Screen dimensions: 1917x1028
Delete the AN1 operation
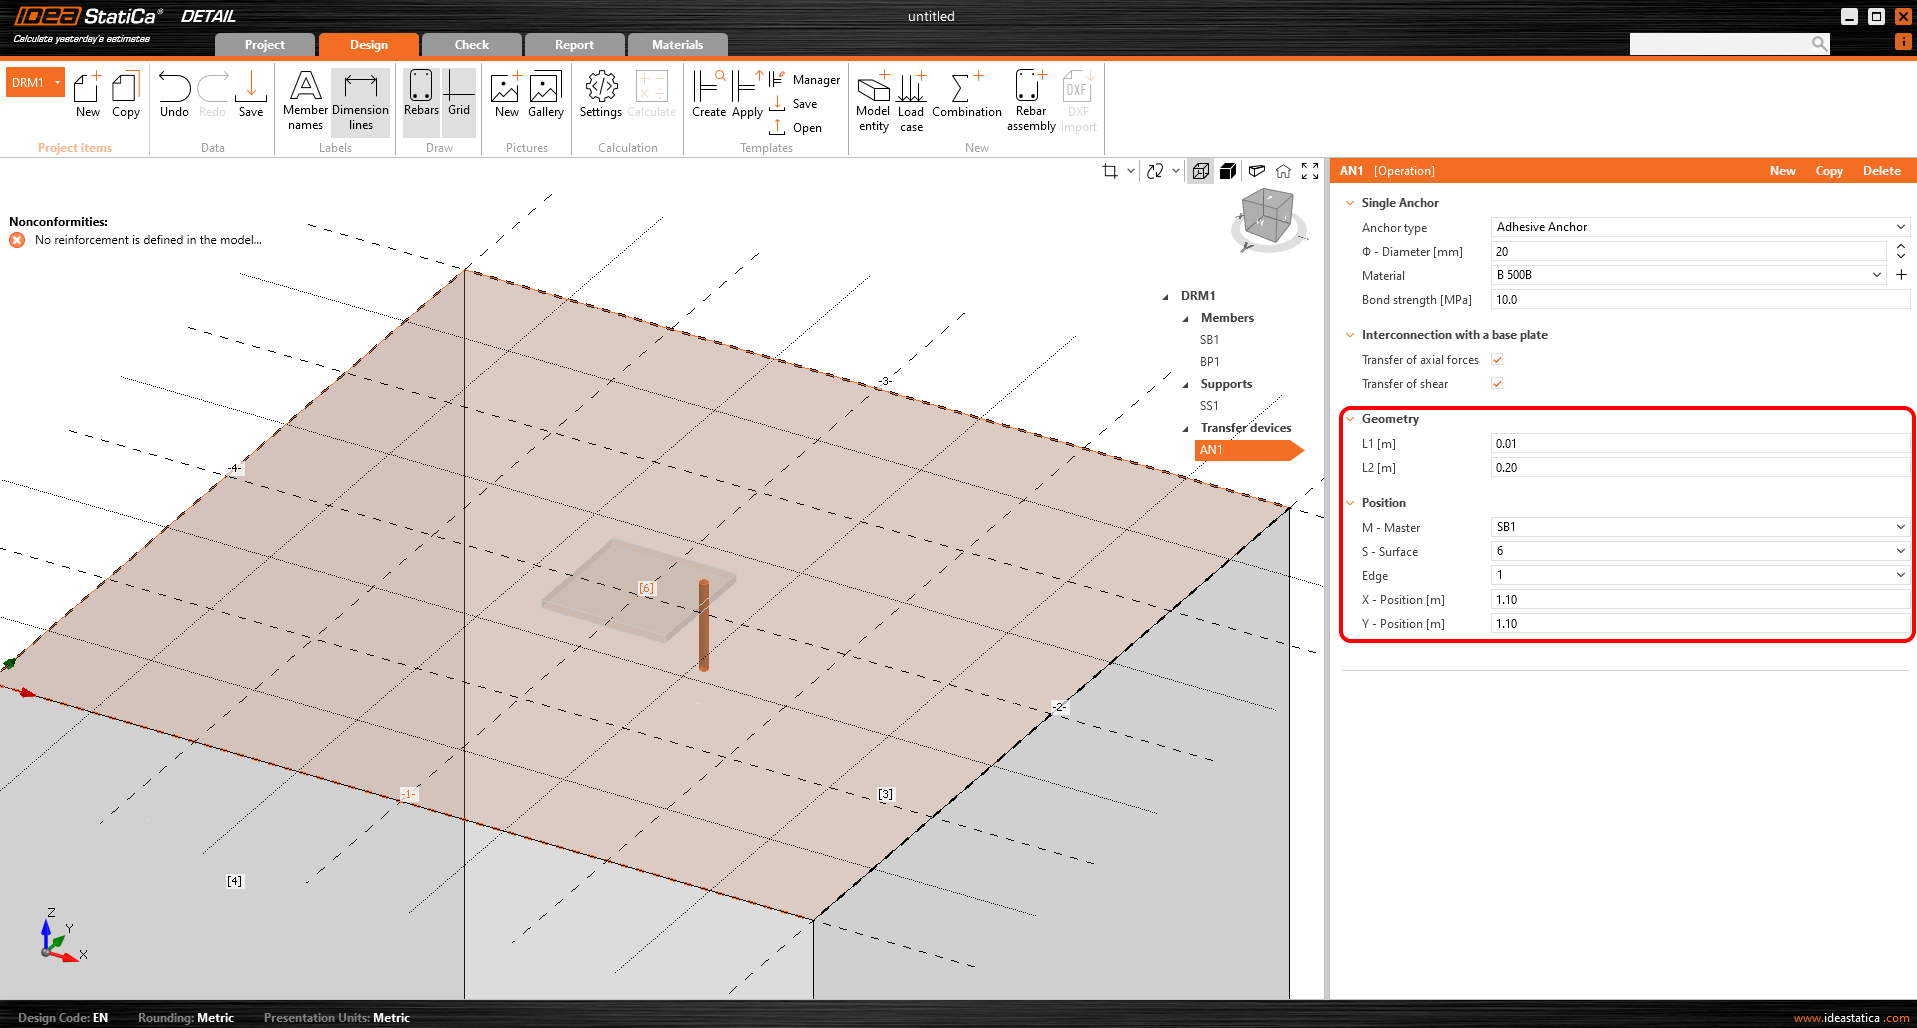[1881, 170]
